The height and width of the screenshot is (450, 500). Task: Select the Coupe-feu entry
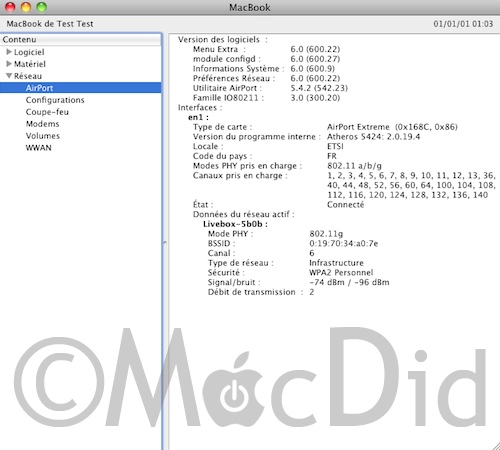pyautogui.click(x=47, y=112)
